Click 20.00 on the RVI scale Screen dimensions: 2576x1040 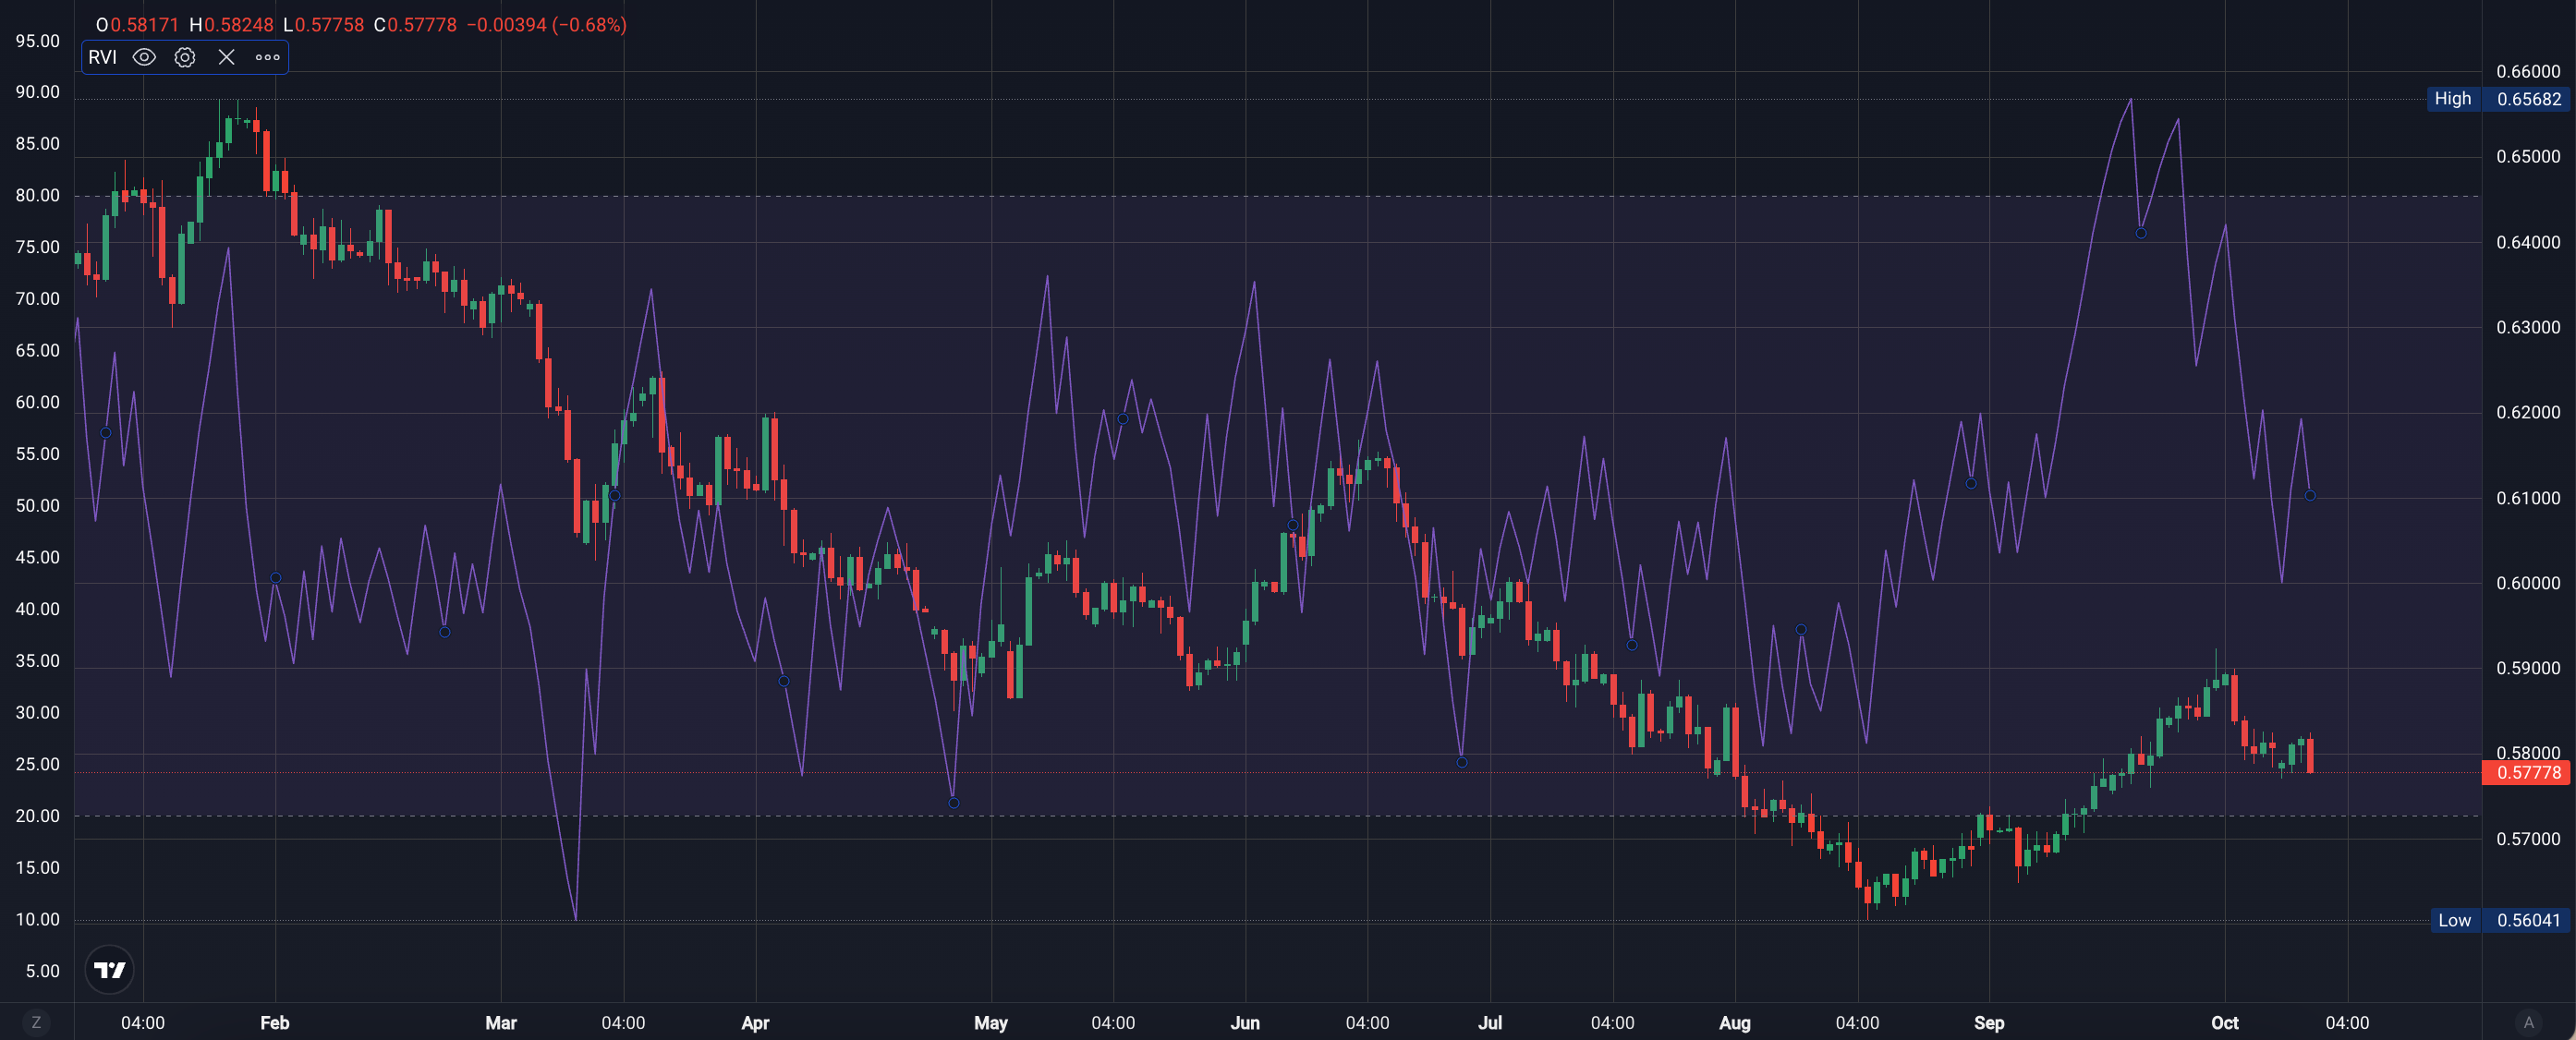pyautogui.click(x=37, y=816)
